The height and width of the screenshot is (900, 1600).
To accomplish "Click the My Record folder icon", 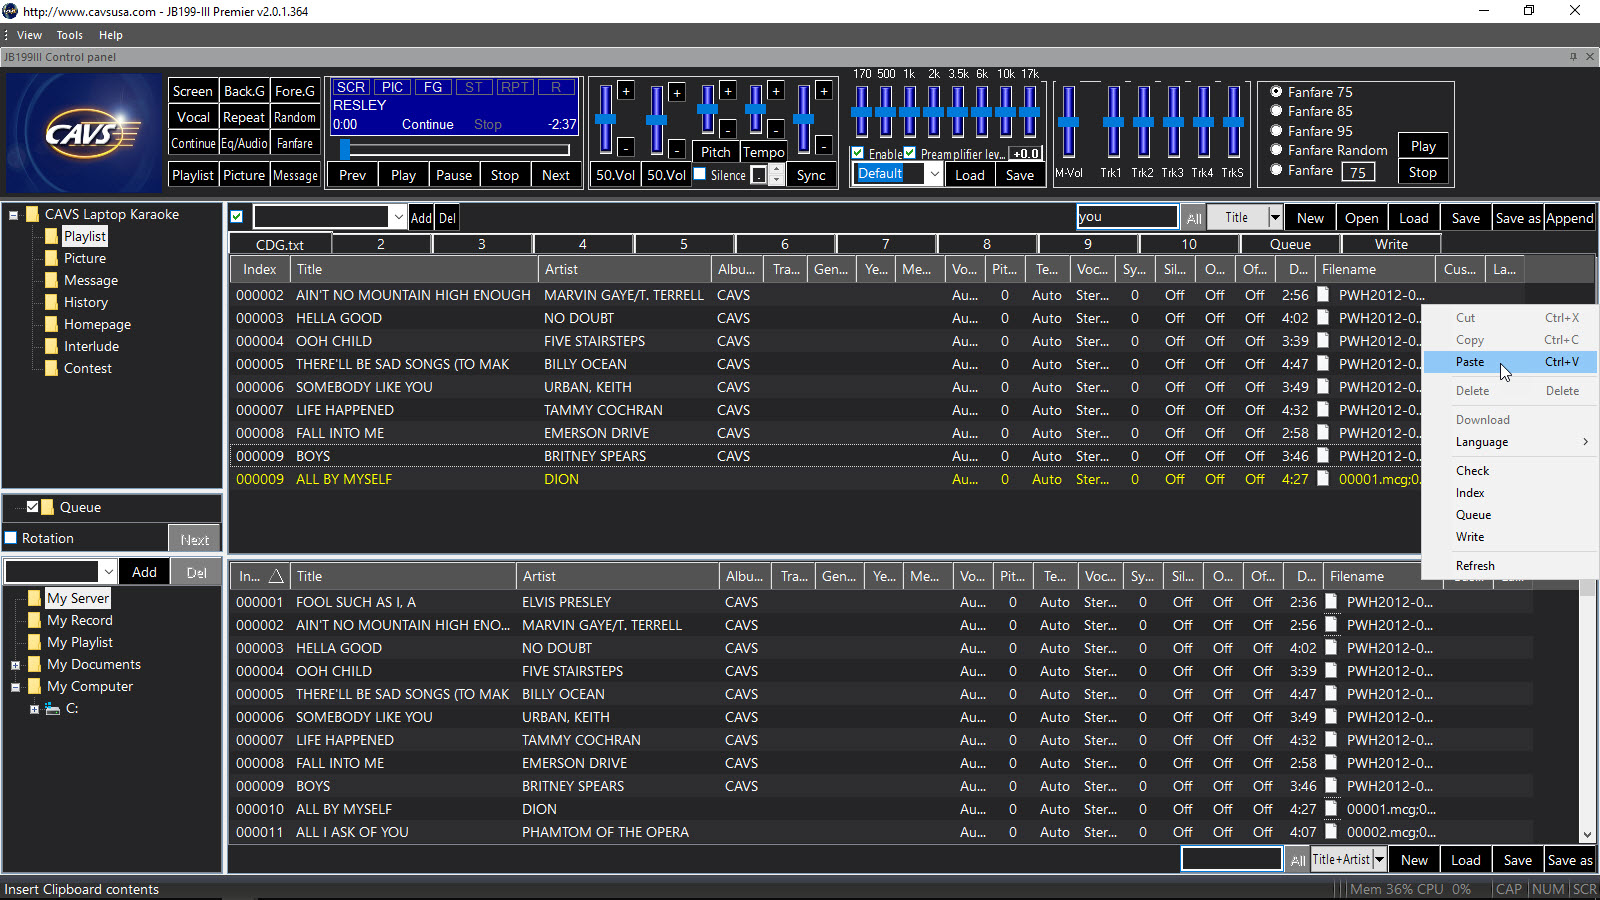I will click(x=35, y=620).
